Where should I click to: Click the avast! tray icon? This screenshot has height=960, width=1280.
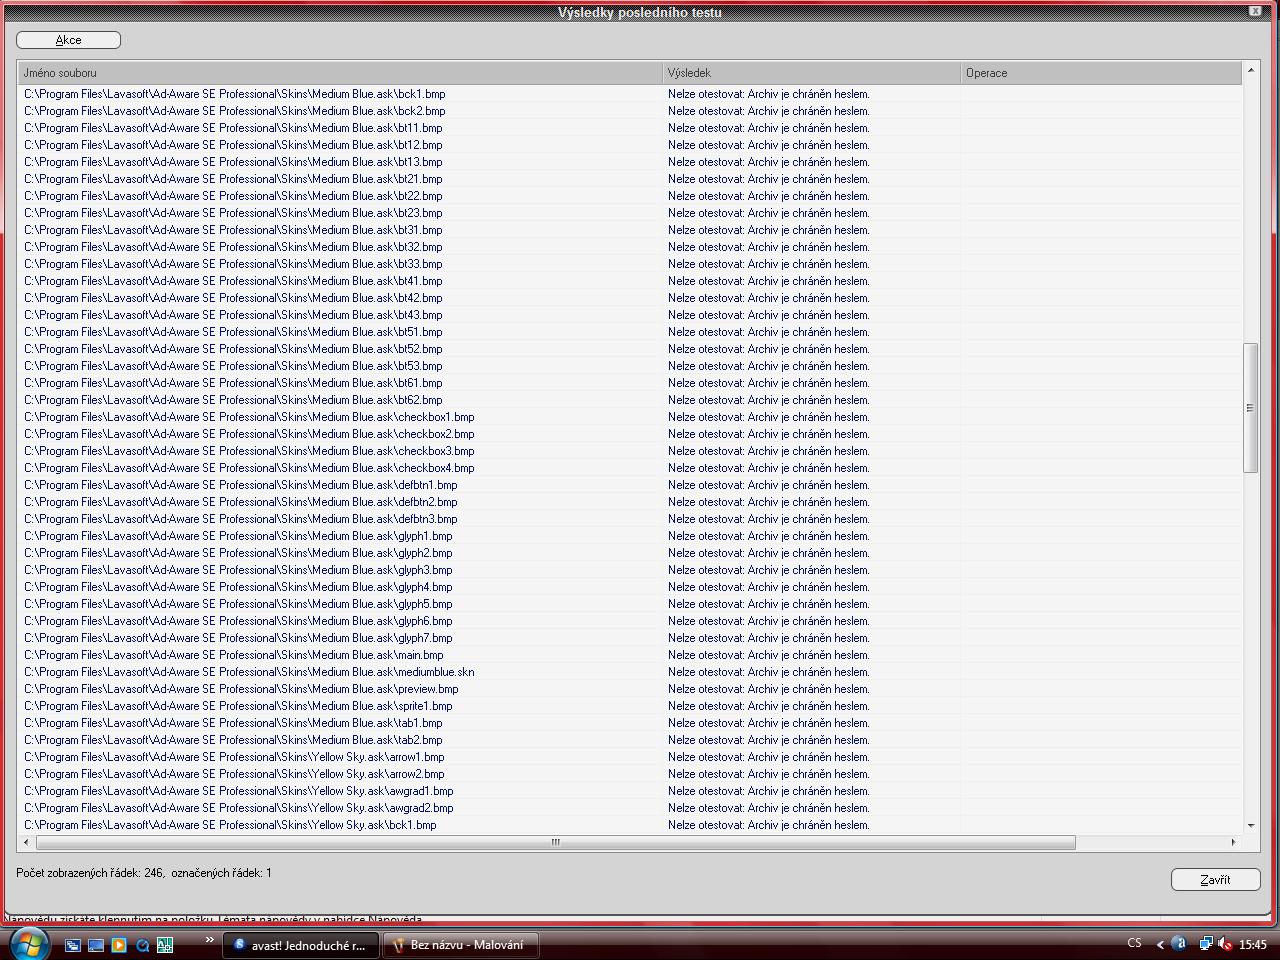1180,943
